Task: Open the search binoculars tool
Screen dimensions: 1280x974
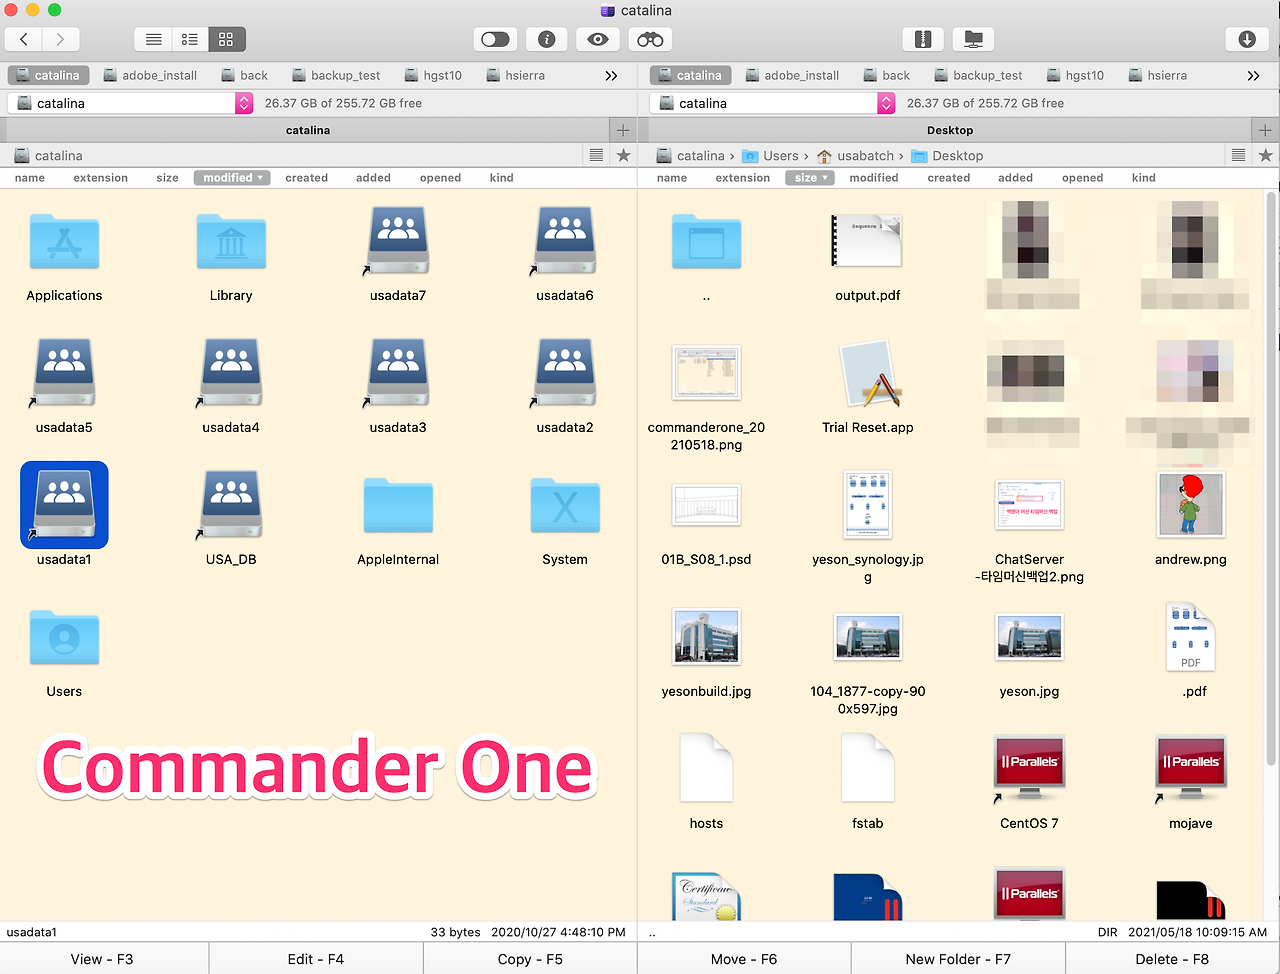Action: pyautogui.click(x=649, y=39)
